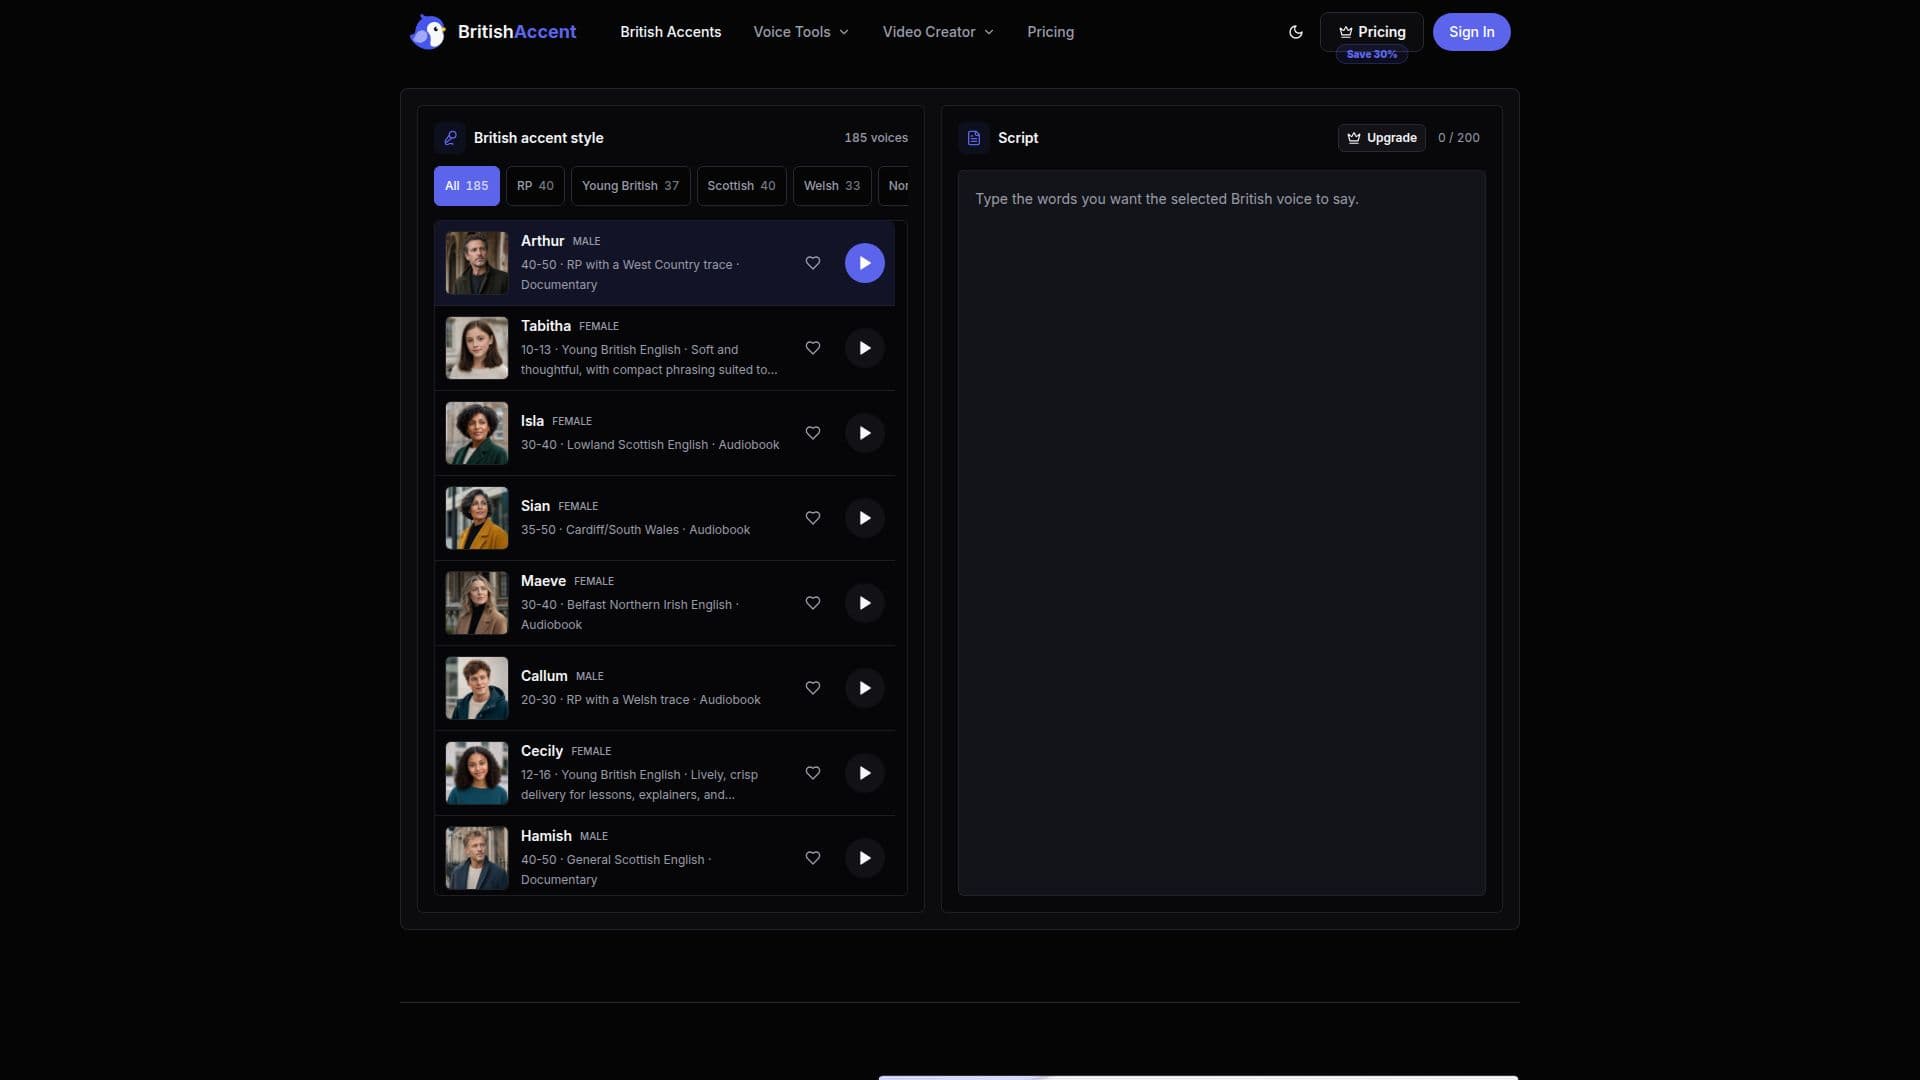The width and height of the screenshot is (1920, 1080).
Task: Click the Pricing Save 30% button
Action: point(1372,32)
